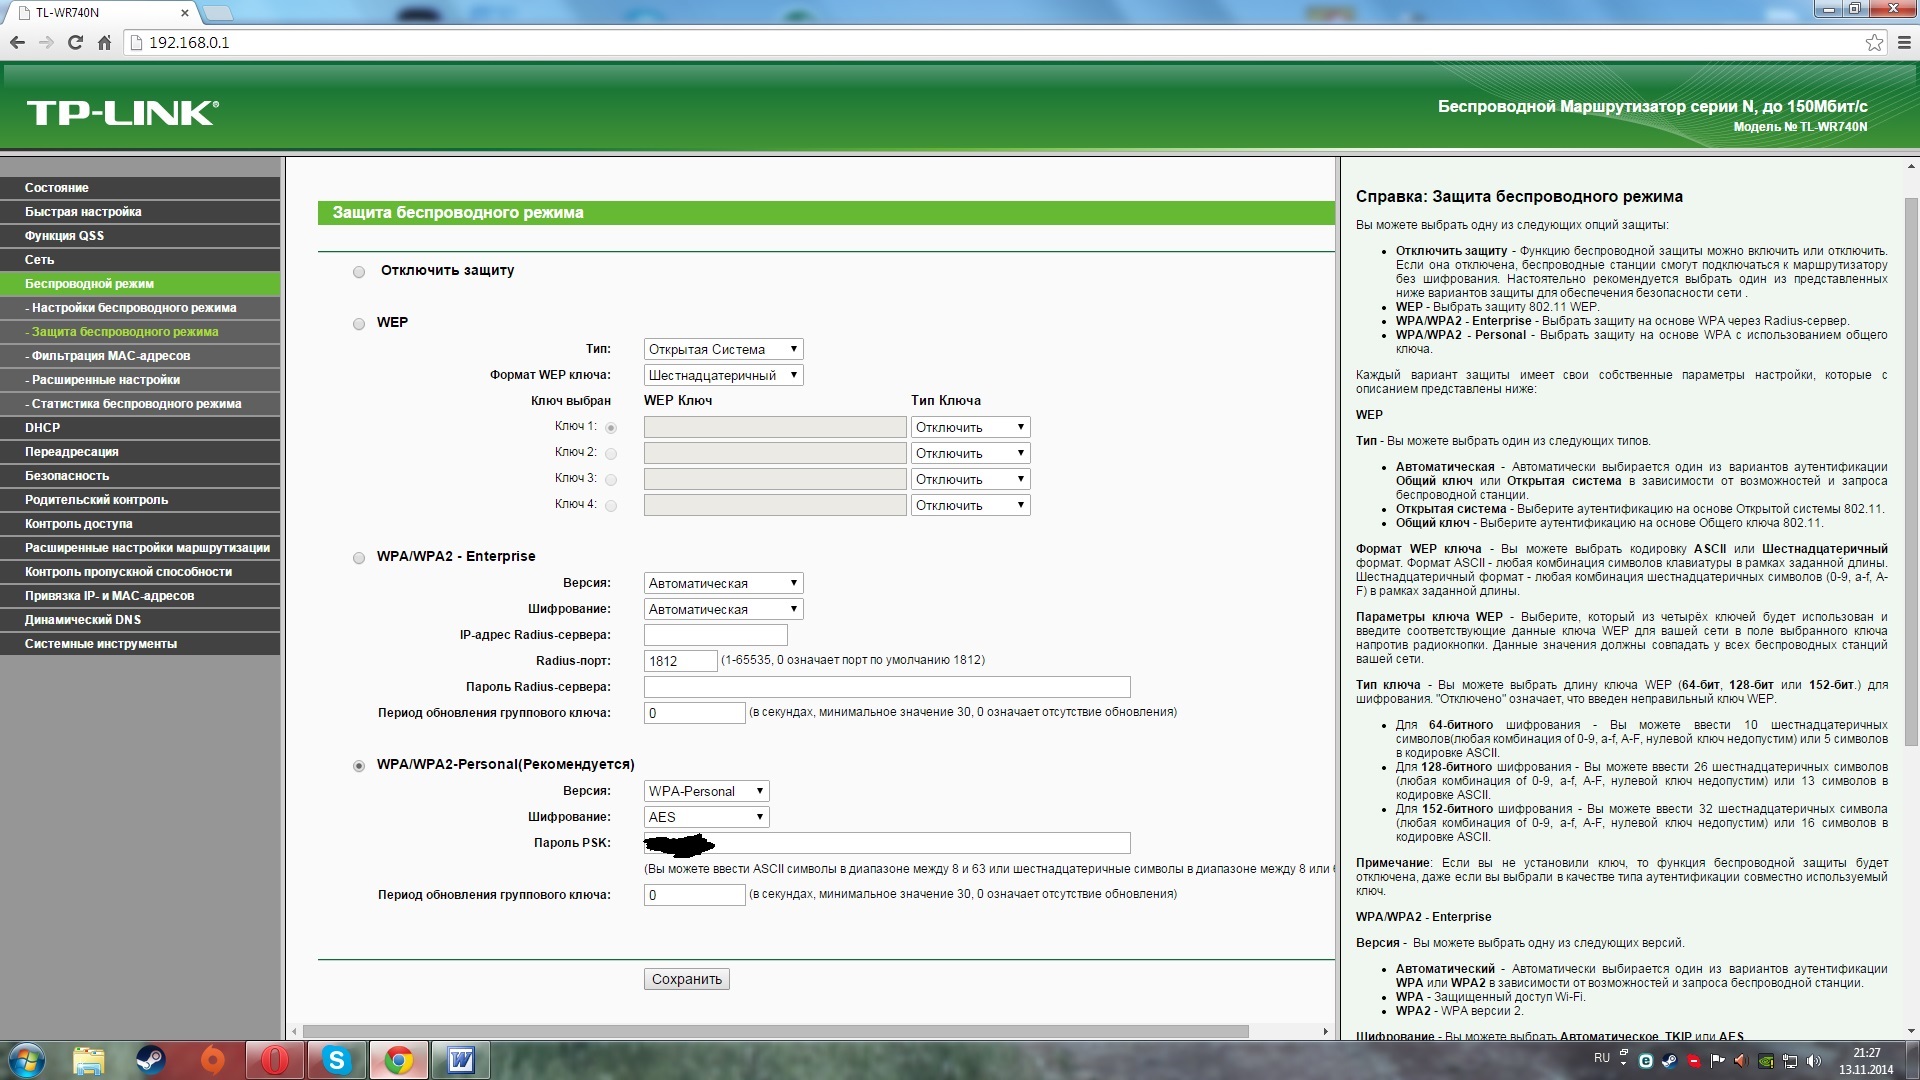Click the TP-LINK logo
1920x1080 pixels.
(123, 113)
